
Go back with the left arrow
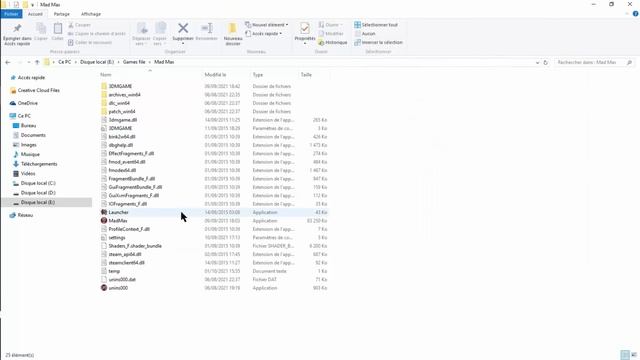pos(8,62)
